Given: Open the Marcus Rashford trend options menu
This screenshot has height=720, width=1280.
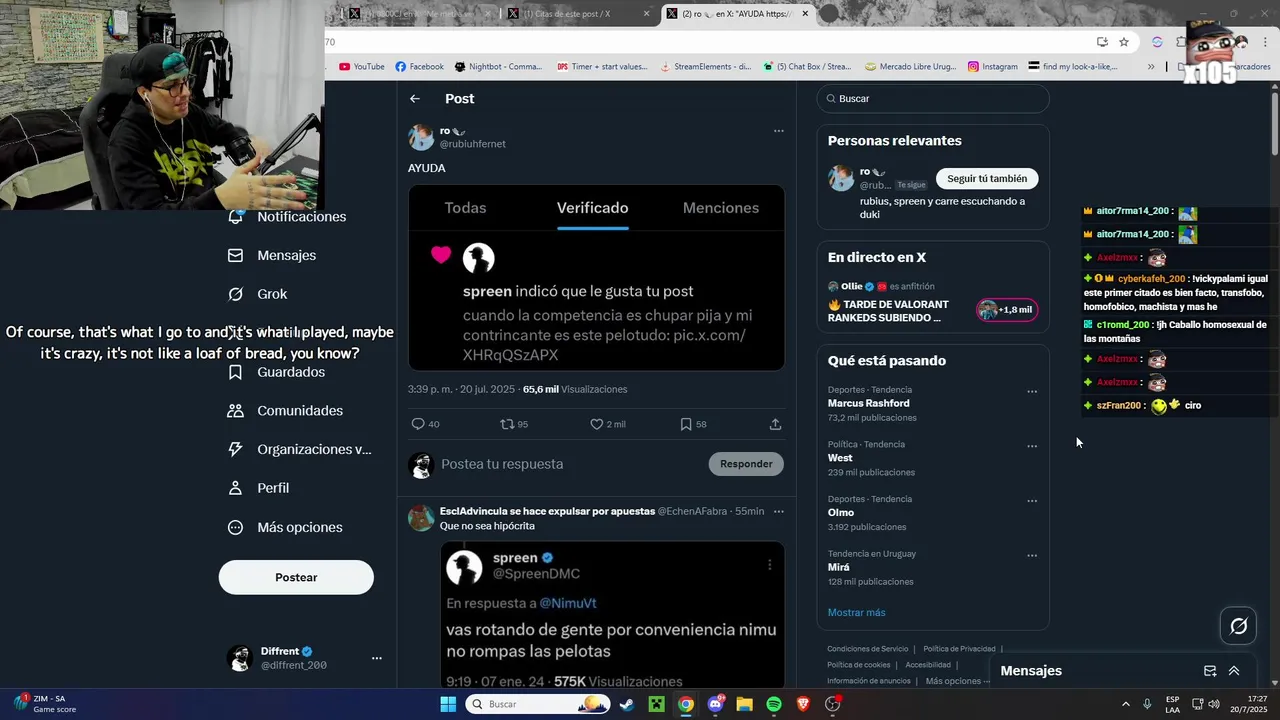Looking at the screenshot, I should (1032, 391).
